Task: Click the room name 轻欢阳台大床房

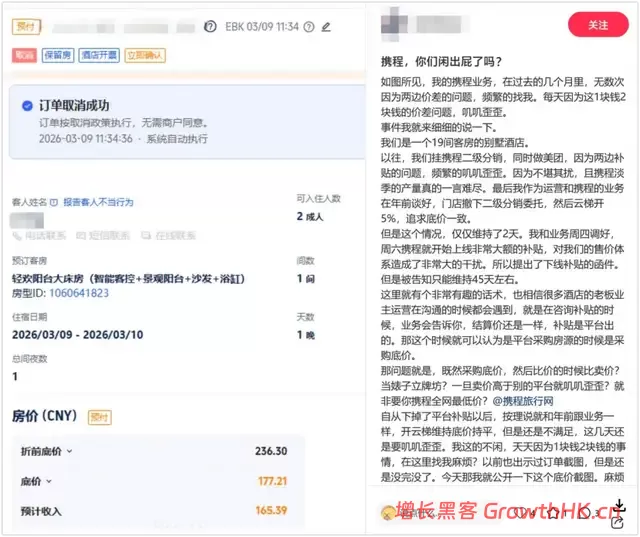Action: [48, 279]
